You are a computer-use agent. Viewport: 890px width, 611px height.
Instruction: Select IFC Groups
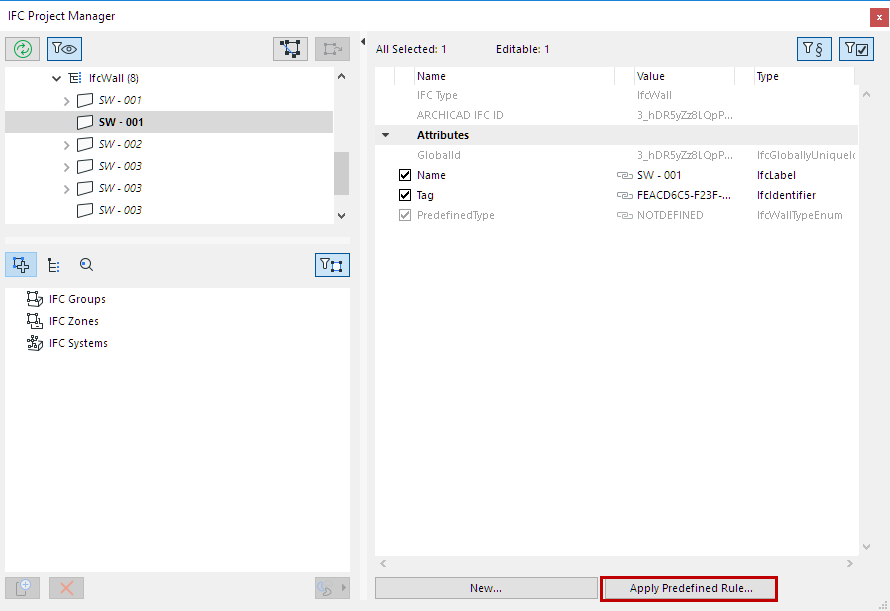(x=77, y=299)
